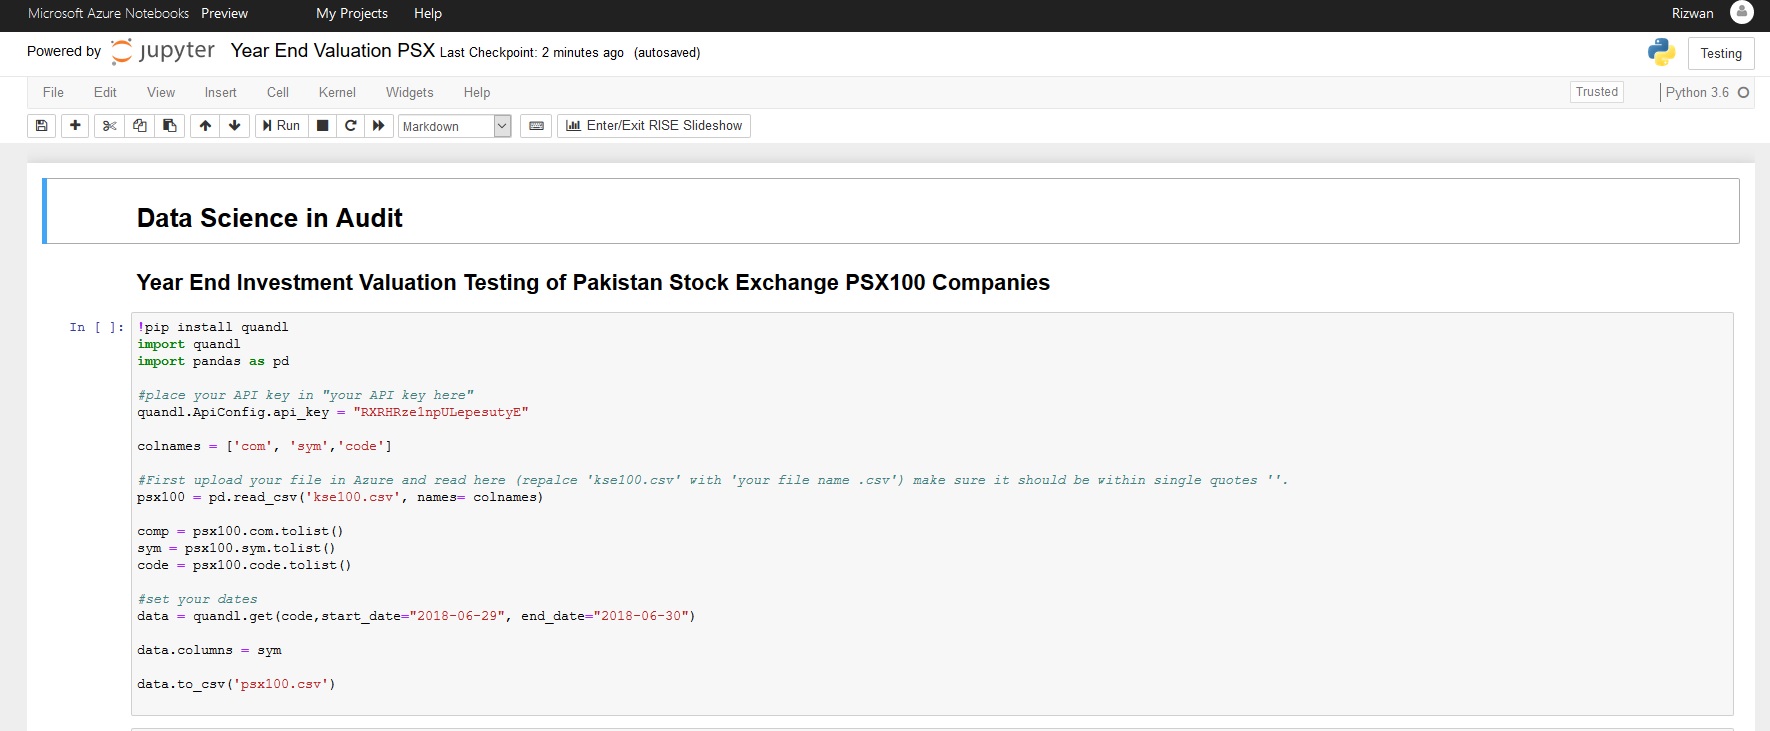Click the data.to_csv('psx100.csv') line
Image resolution: width=1770 pixels, height=731 pixels.
[236, 684]
